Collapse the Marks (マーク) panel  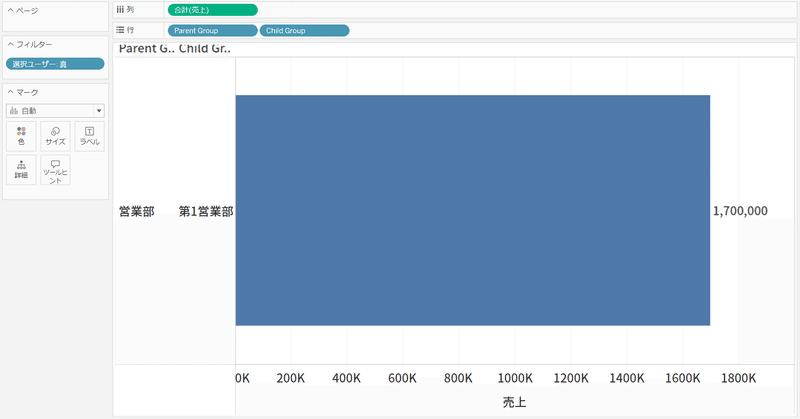tap(10, 92)
